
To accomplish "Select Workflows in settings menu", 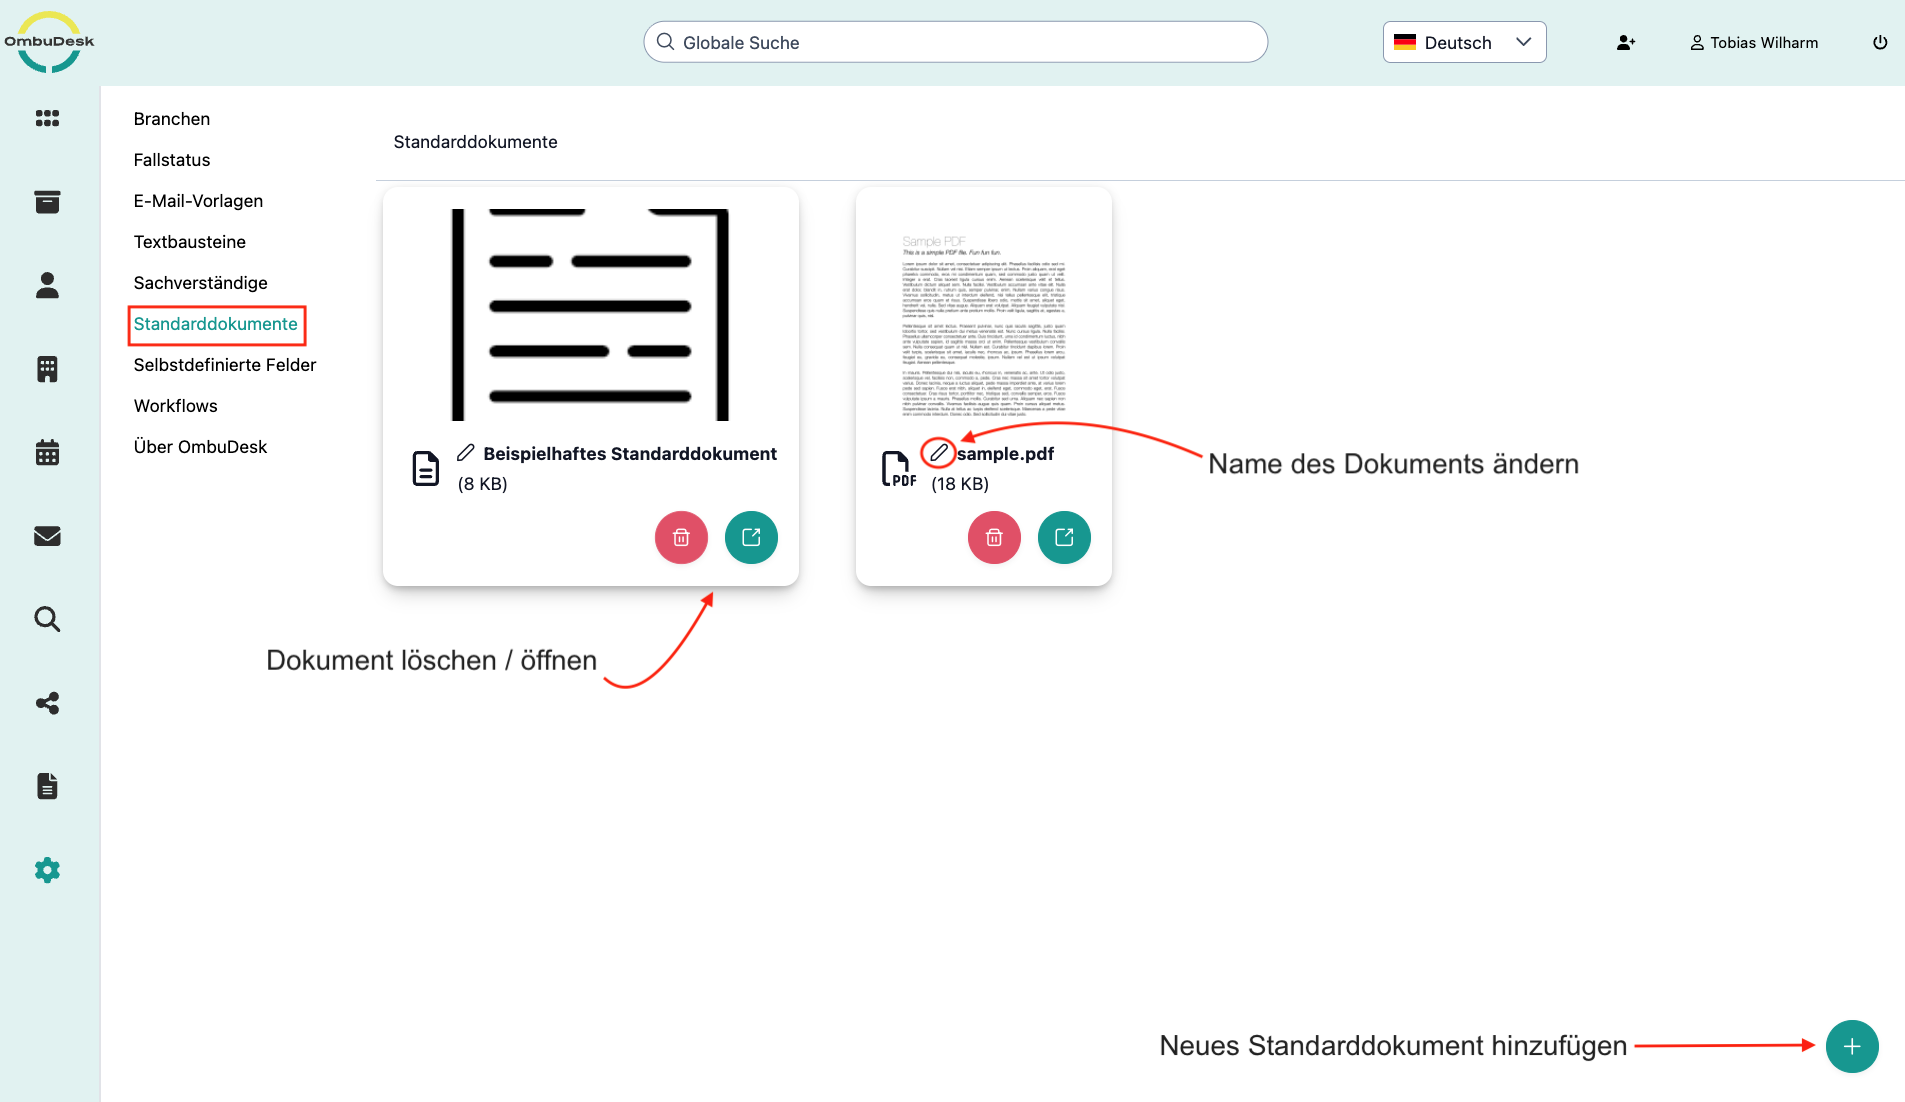I will 176,406.
